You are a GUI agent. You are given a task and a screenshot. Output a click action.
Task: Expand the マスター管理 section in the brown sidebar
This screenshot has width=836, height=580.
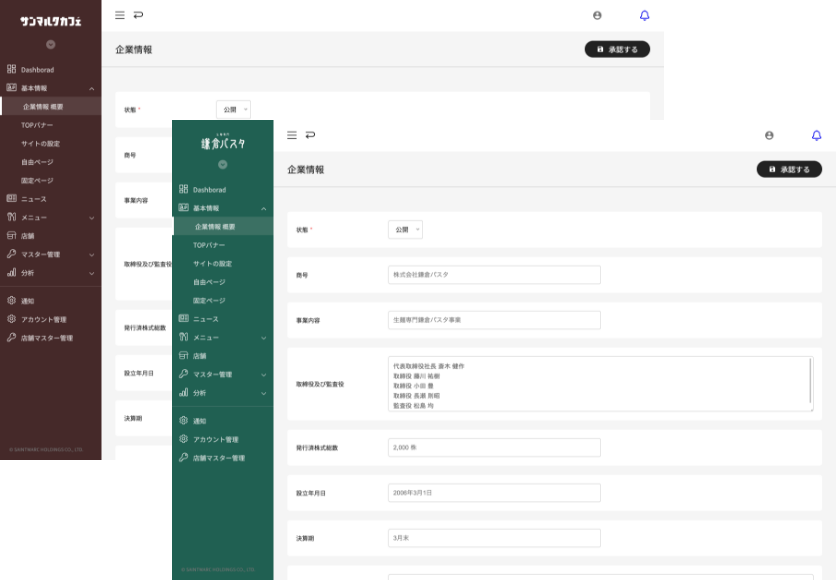(92, 255)
